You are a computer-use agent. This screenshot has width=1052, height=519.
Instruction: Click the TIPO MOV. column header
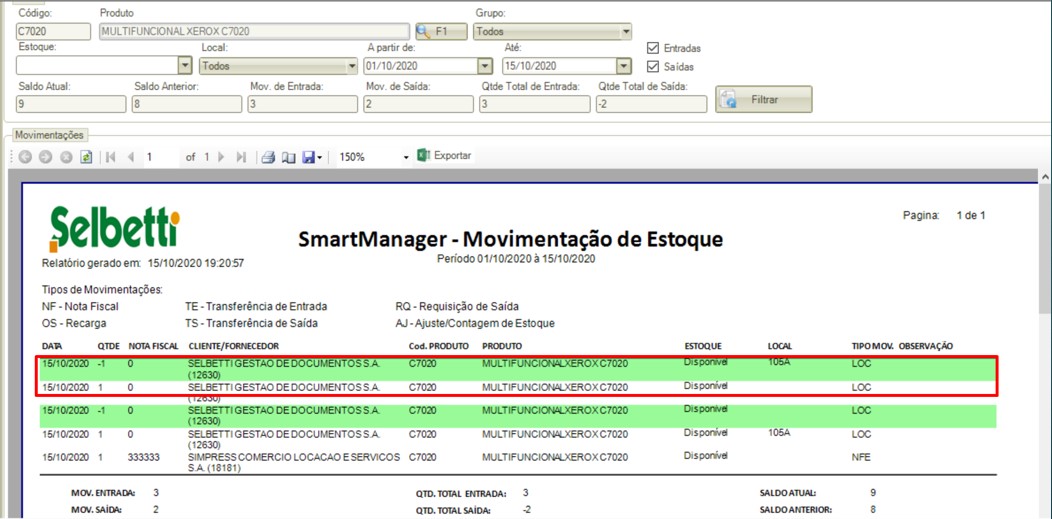[872, 346]
